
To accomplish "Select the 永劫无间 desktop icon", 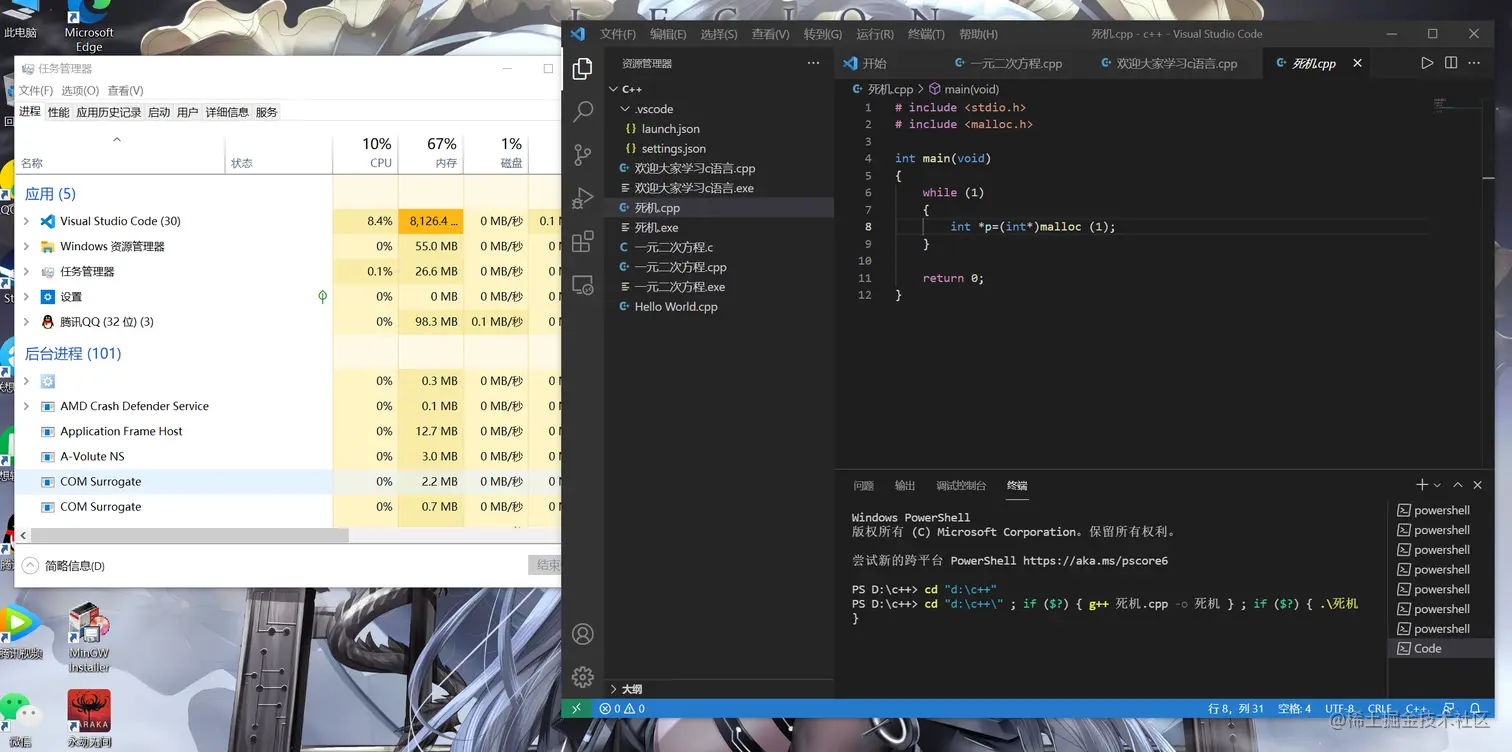I will click(89, 719).
